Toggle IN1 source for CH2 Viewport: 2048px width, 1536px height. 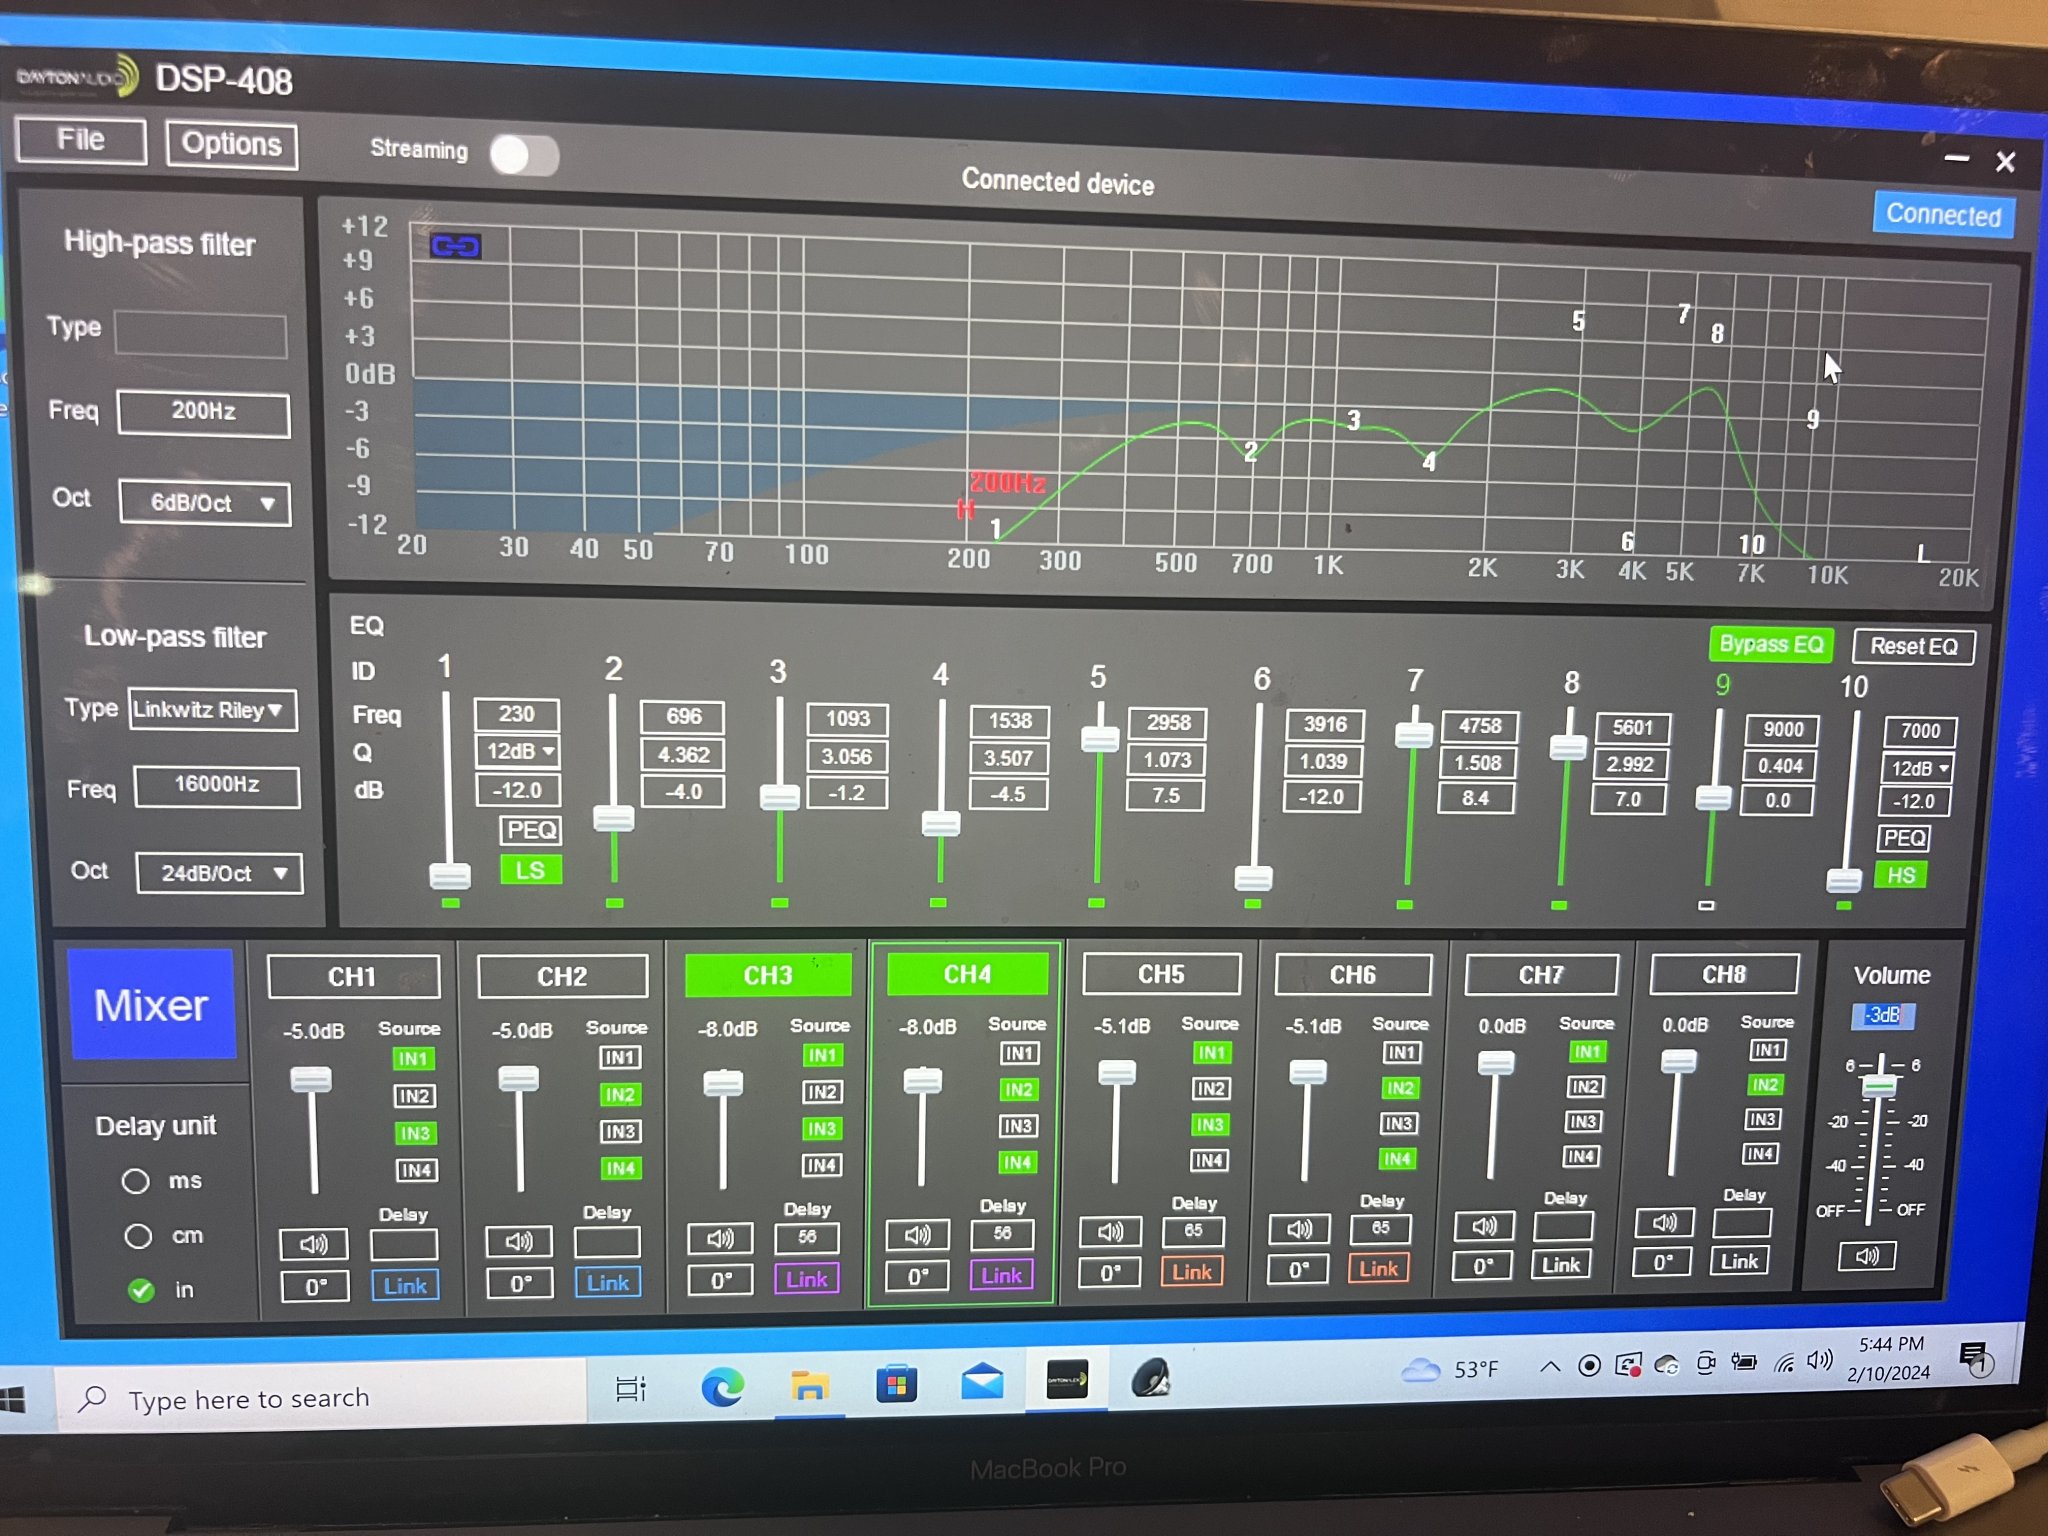pyautogui.click(x=619, y=1057)
